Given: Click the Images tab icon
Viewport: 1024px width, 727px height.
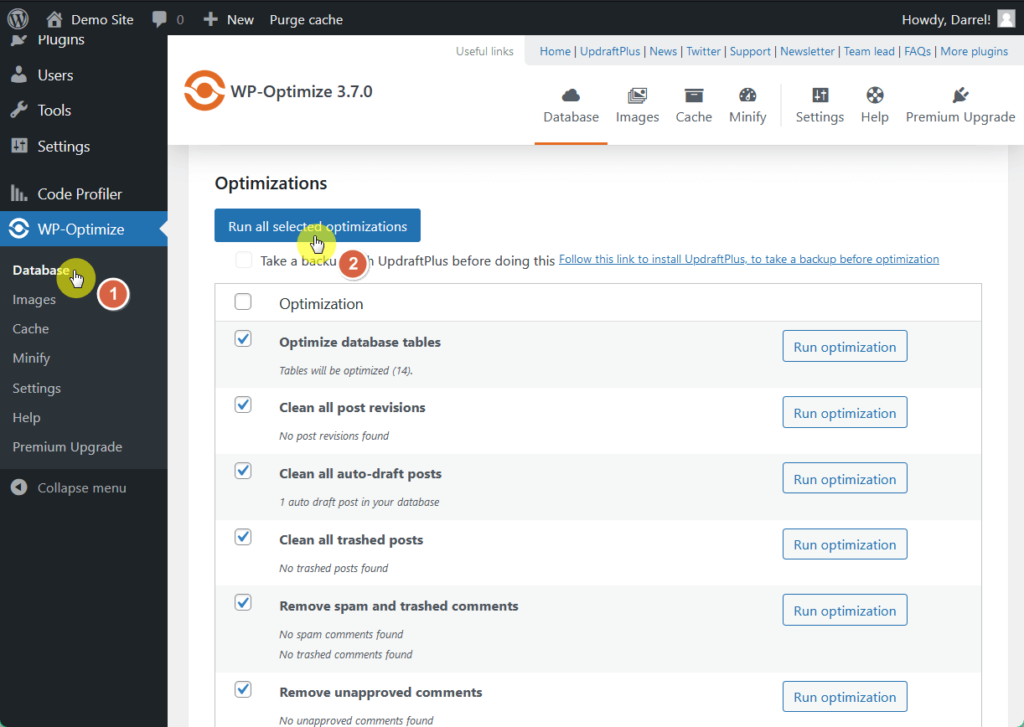Looking at the screenshot, I should (x=637, y=95).
